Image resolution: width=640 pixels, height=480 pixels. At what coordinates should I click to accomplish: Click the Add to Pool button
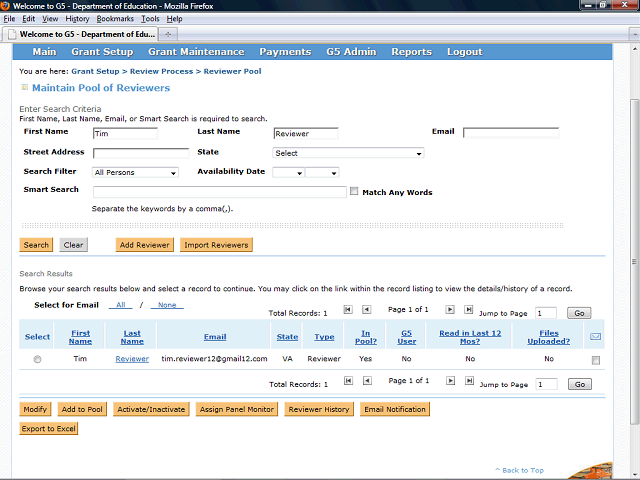[81, 409]
